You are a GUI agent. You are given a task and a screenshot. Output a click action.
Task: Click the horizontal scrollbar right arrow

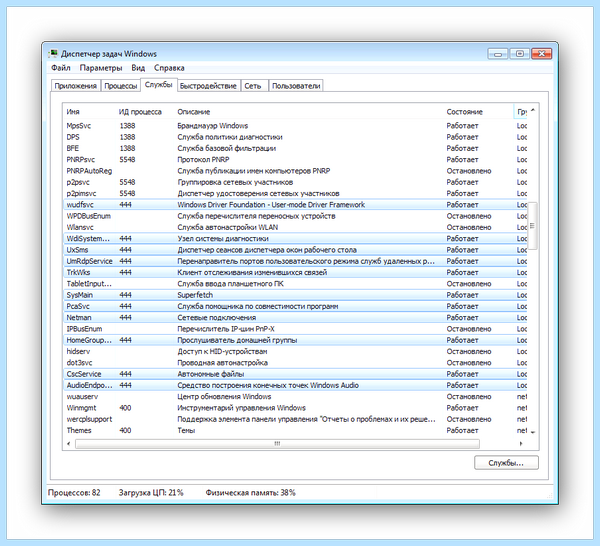pyautogui.click(x=521, y=444)
